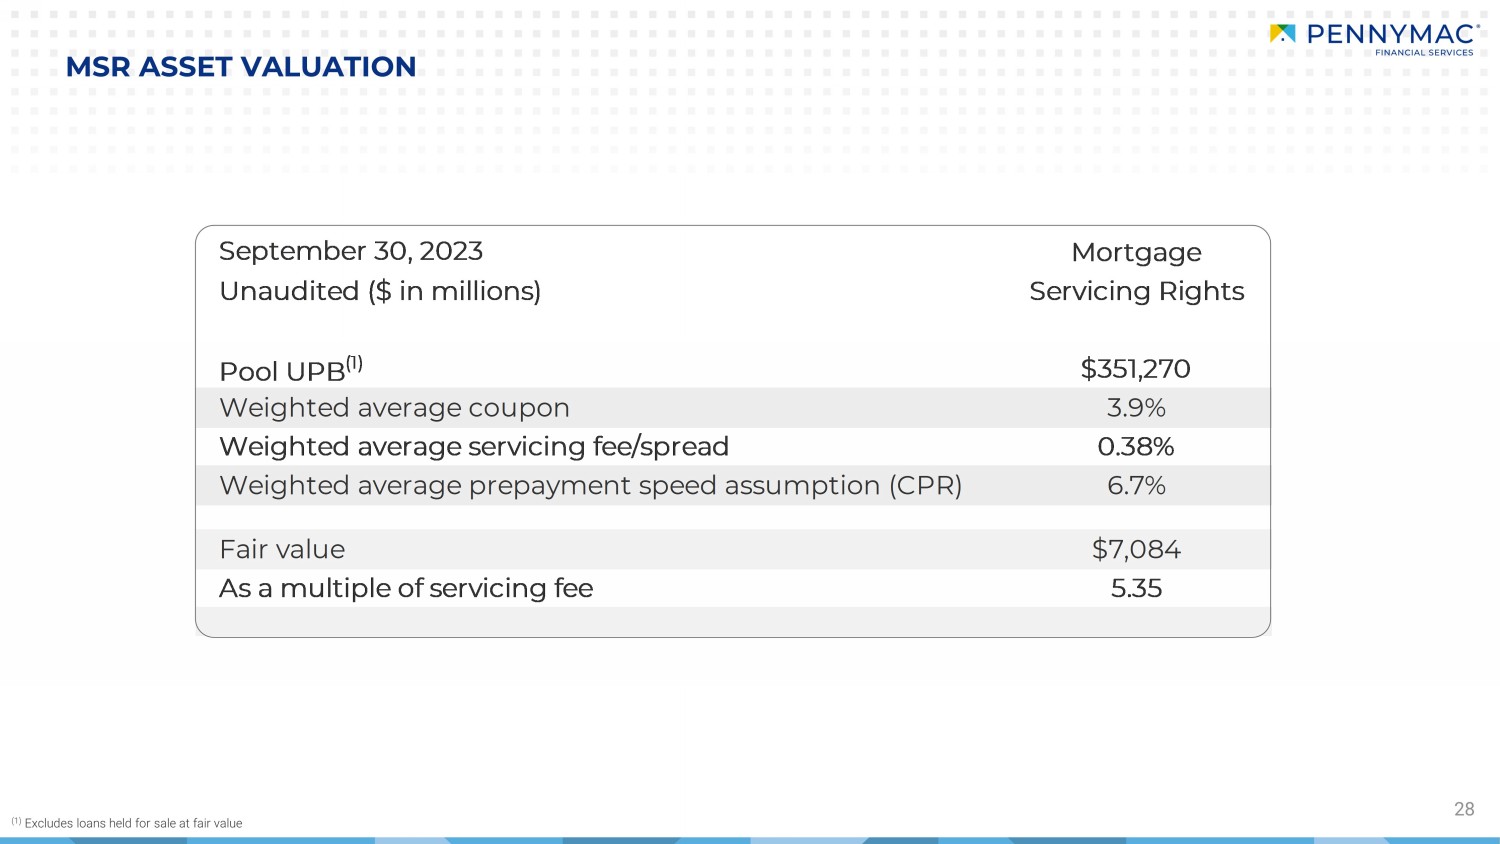Viewport: 1500px width, 844px height.
Task: Click the $351,270 Pool UPB value
Action: pyautogui.click(x=1136, y=369)
